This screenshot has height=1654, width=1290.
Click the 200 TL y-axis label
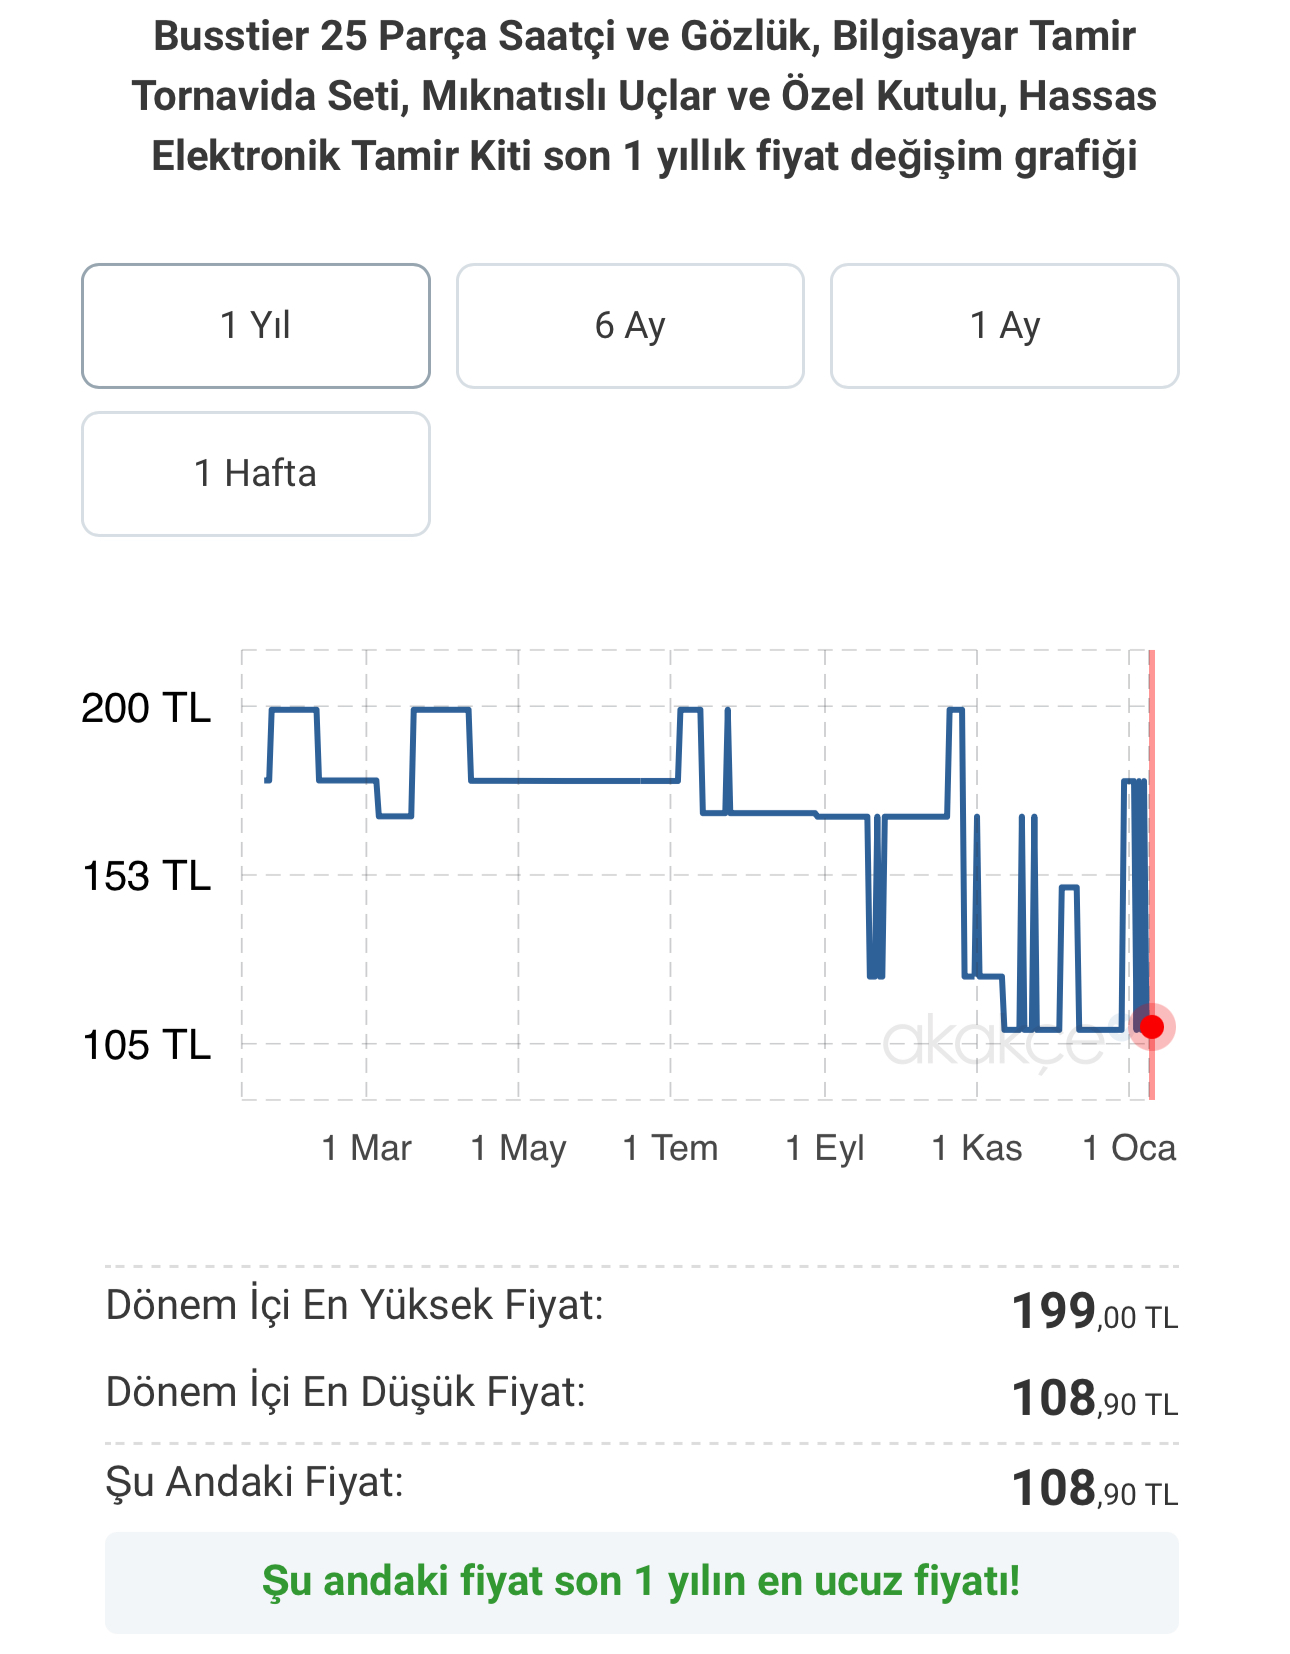coord(146,708)
